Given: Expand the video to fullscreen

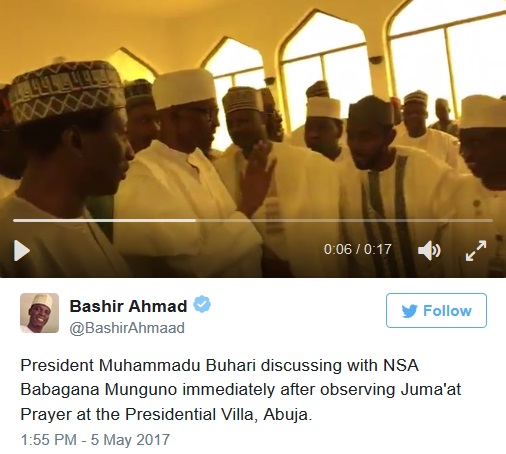Looking at the screenshot, I should pos(476,250).
